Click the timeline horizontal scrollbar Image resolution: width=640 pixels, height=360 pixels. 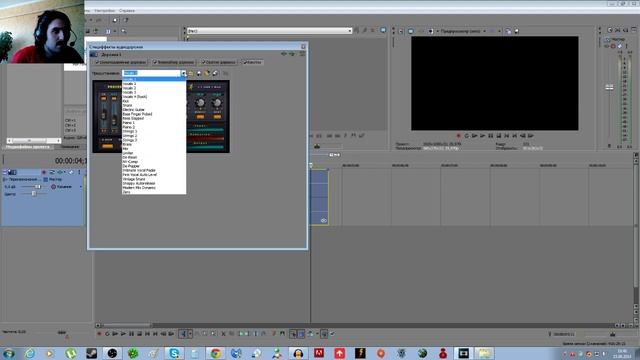[x=127, y=325]
